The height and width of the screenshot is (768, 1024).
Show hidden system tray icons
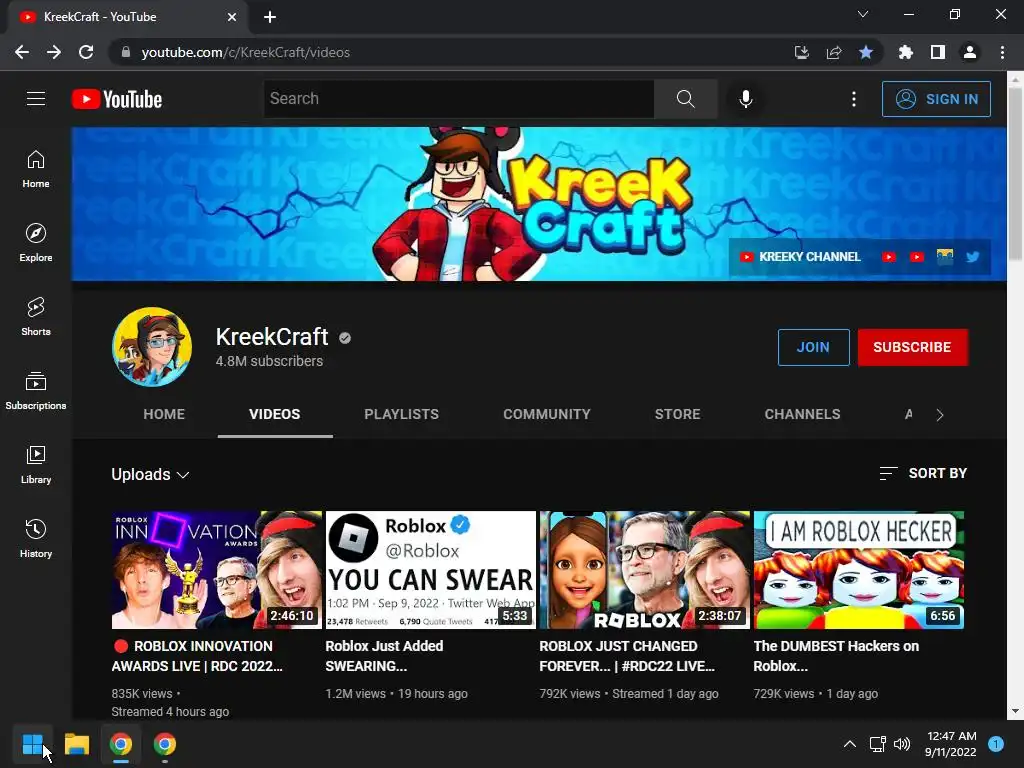click(x=849, y=744)
